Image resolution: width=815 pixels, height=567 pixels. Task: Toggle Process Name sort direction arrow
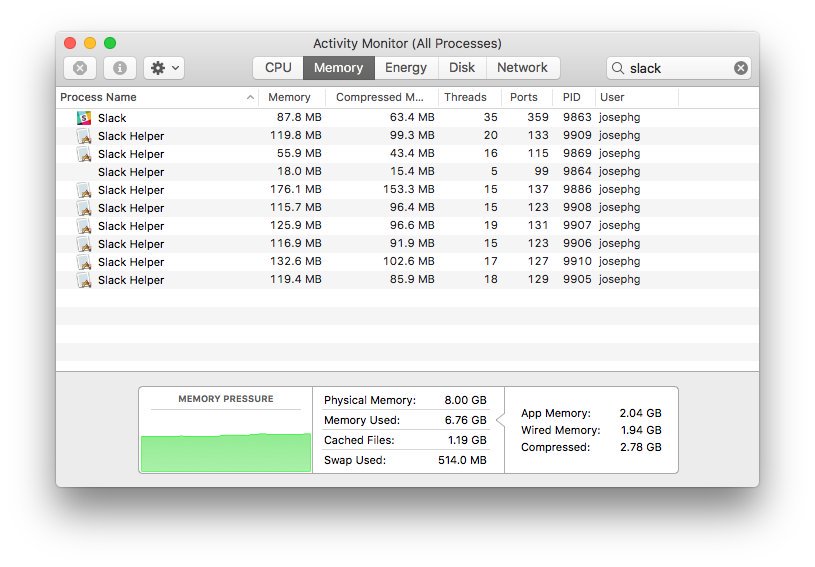(250, 97)
